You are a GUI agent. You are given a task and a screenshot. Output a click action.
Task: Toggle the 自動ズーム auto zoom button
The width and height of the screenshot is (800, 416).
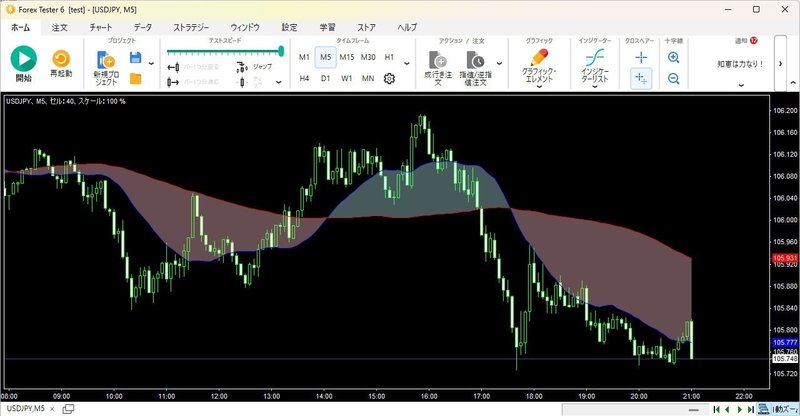click(x=778, y=409)
